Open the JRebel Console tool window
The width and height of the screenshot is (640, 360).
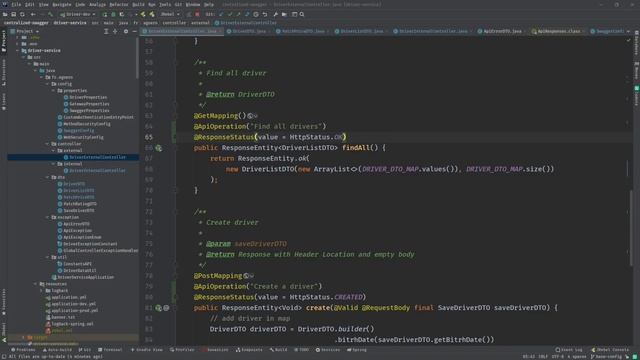610,350
